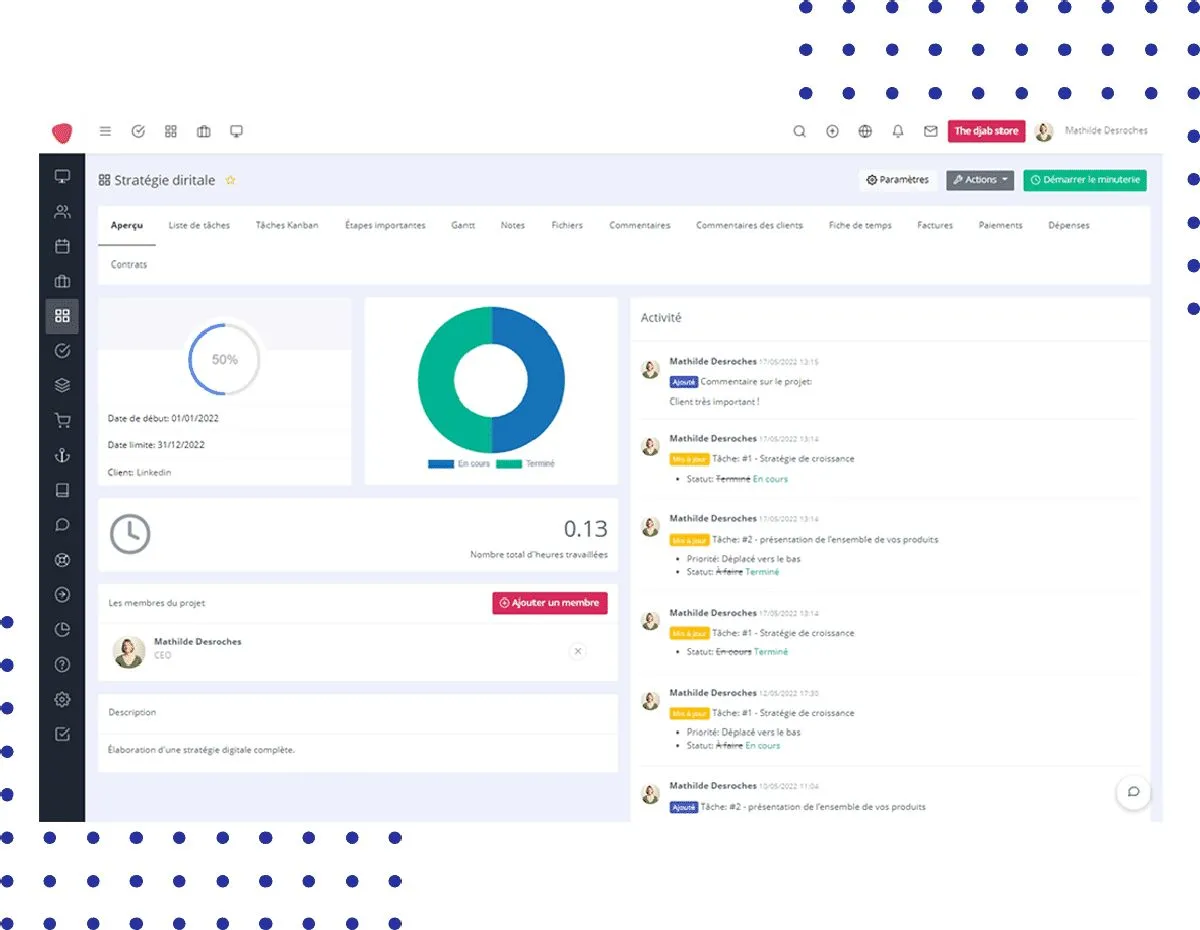Open the settings gear icon in sidebar
Image resolution: width=1200 pixels, height=930 pixels.
point(62,699)
